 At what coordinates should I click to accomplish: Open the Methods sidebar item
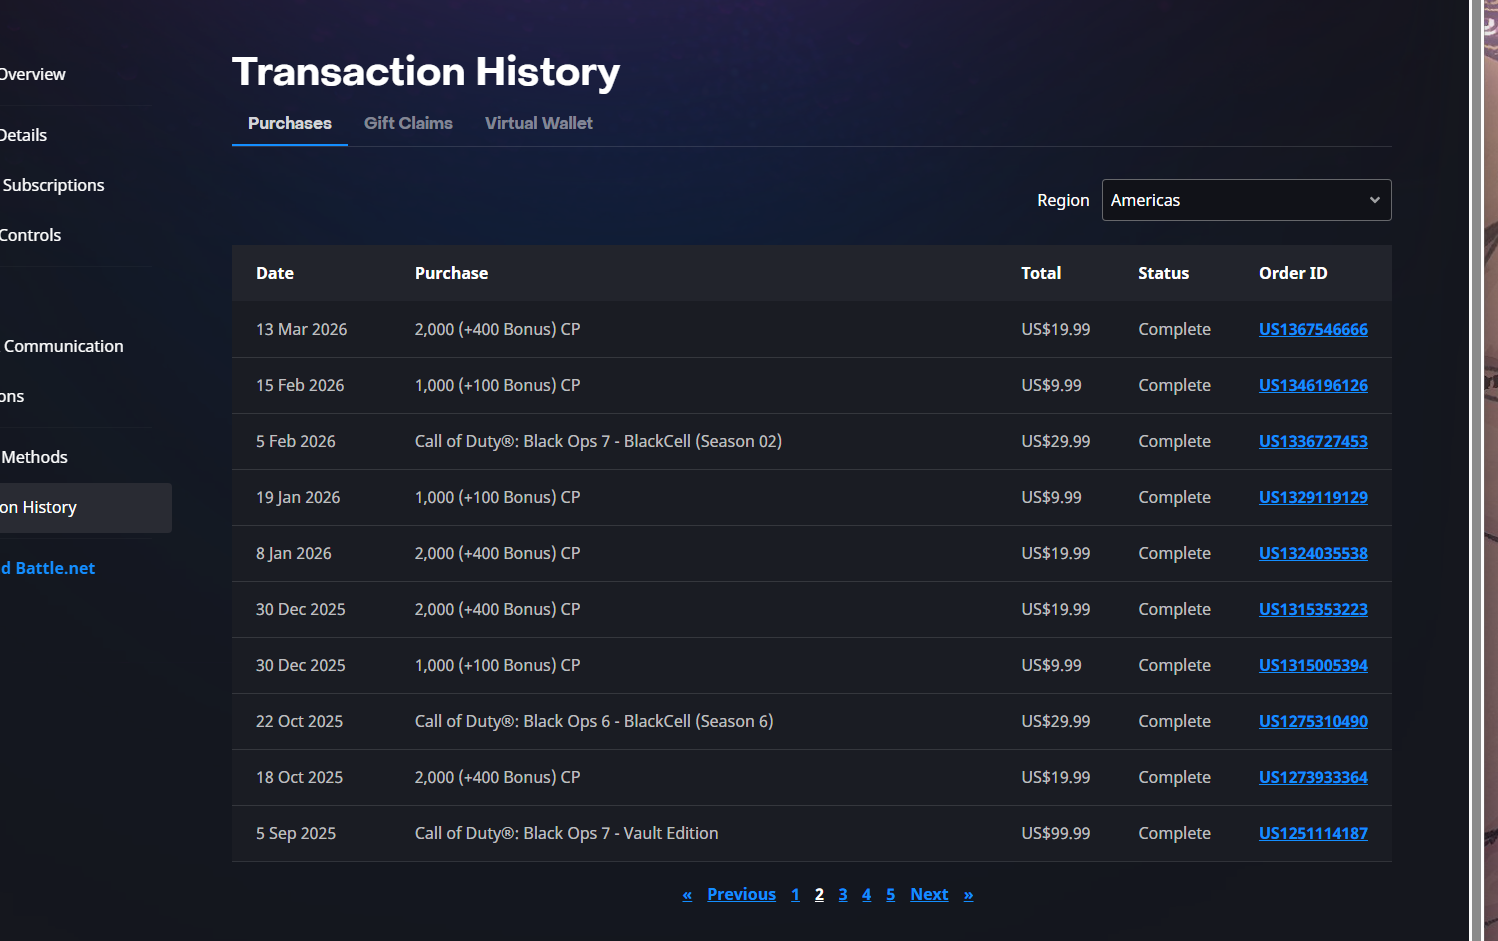point(34,457)
